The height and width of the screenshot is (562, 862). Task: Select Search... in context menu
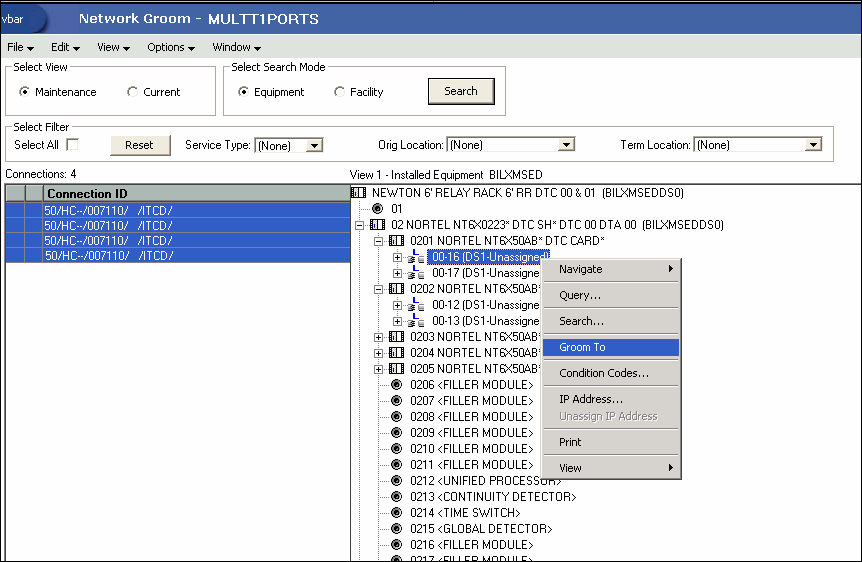(x=611, y=321)
